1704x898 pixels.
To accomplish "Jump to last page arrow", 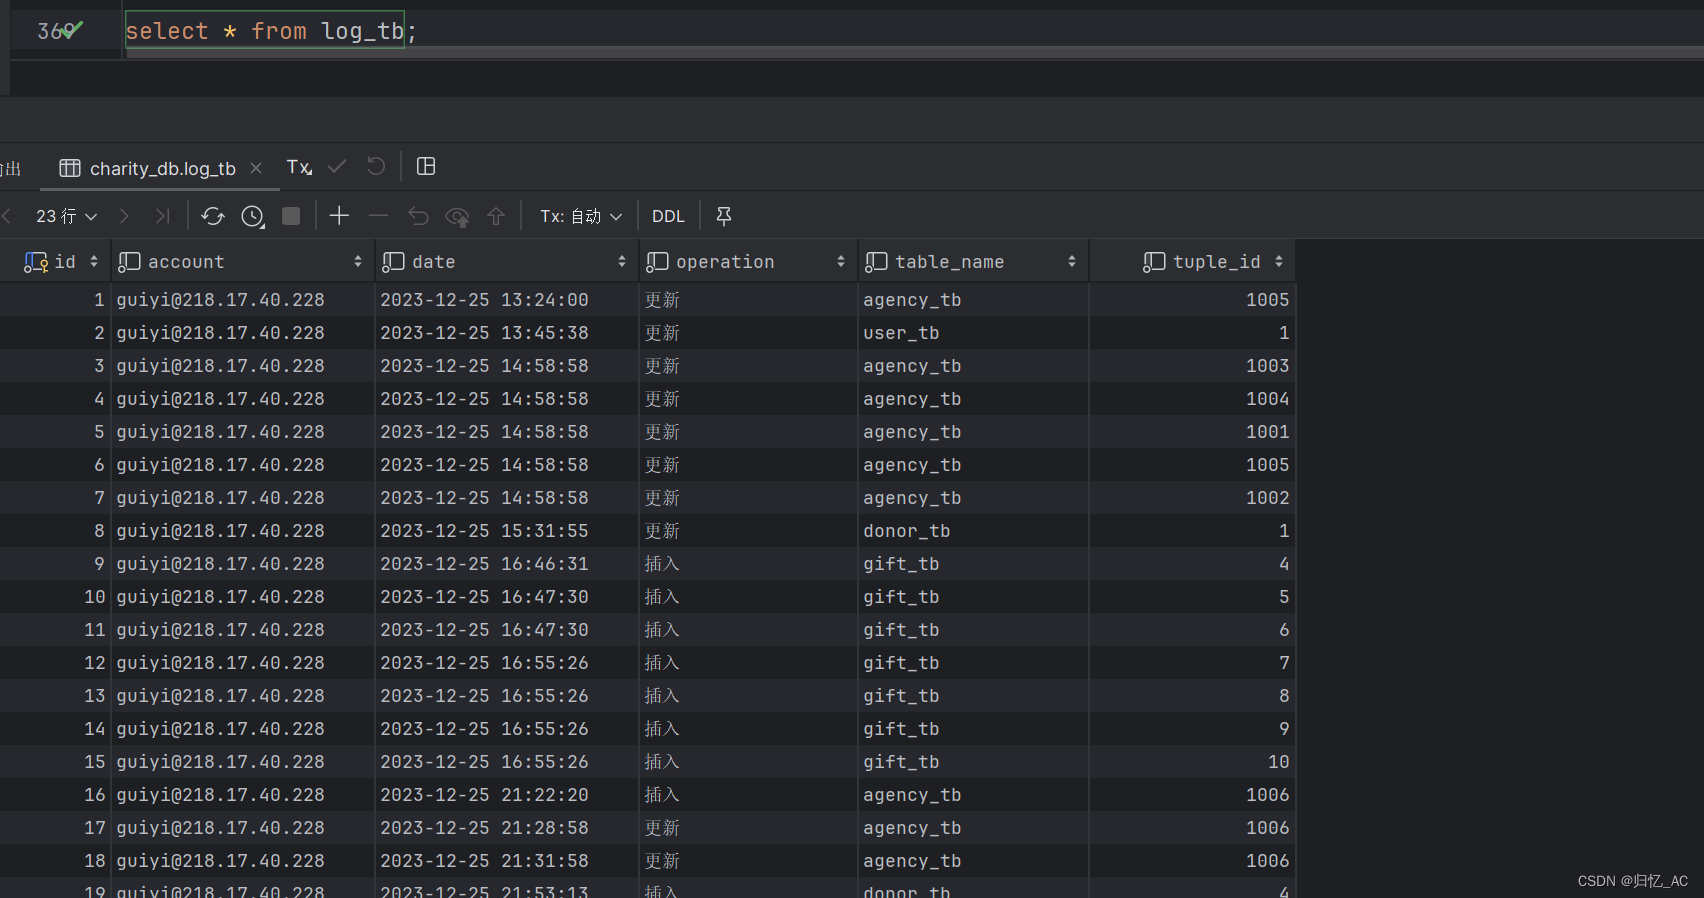I will coord(162,216).
